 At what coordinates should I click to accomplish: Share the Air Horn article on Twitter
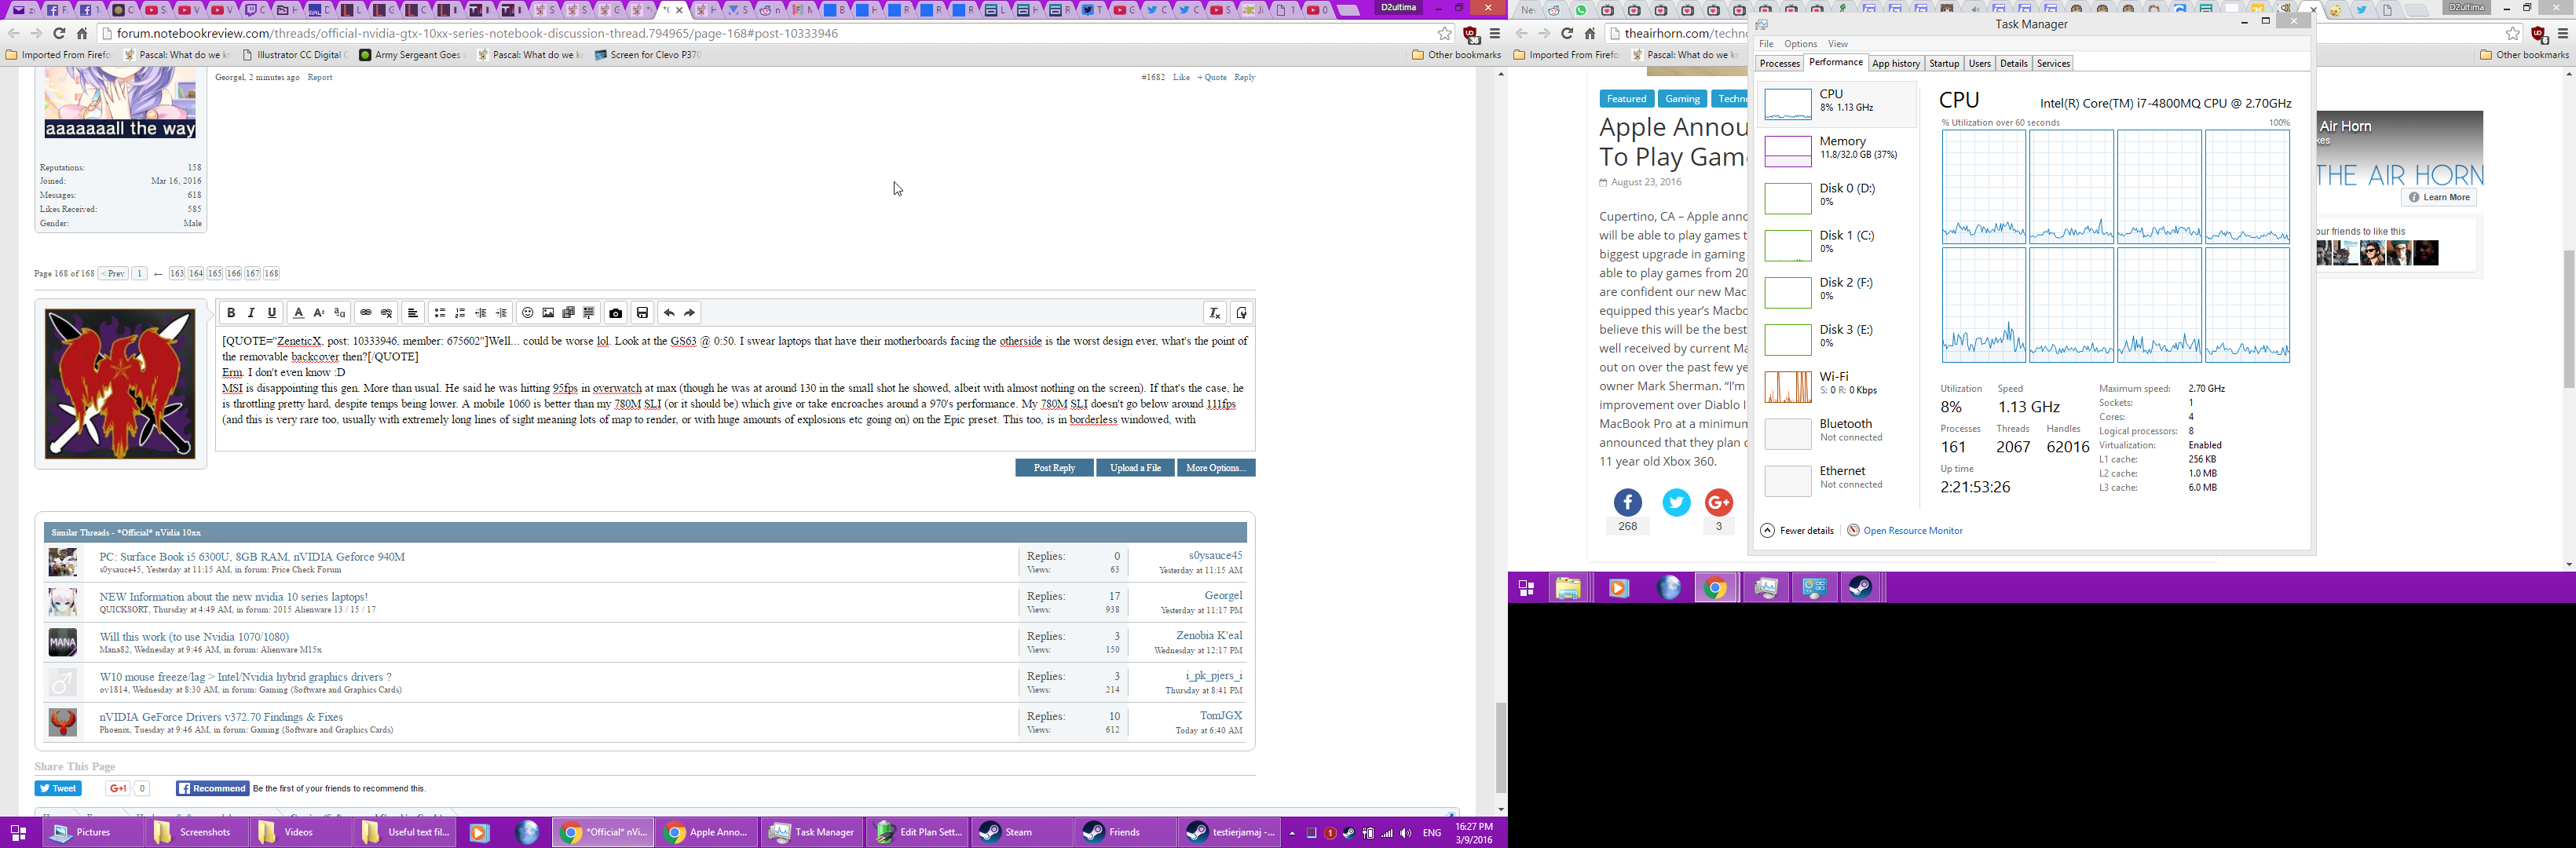[1676, 503]
